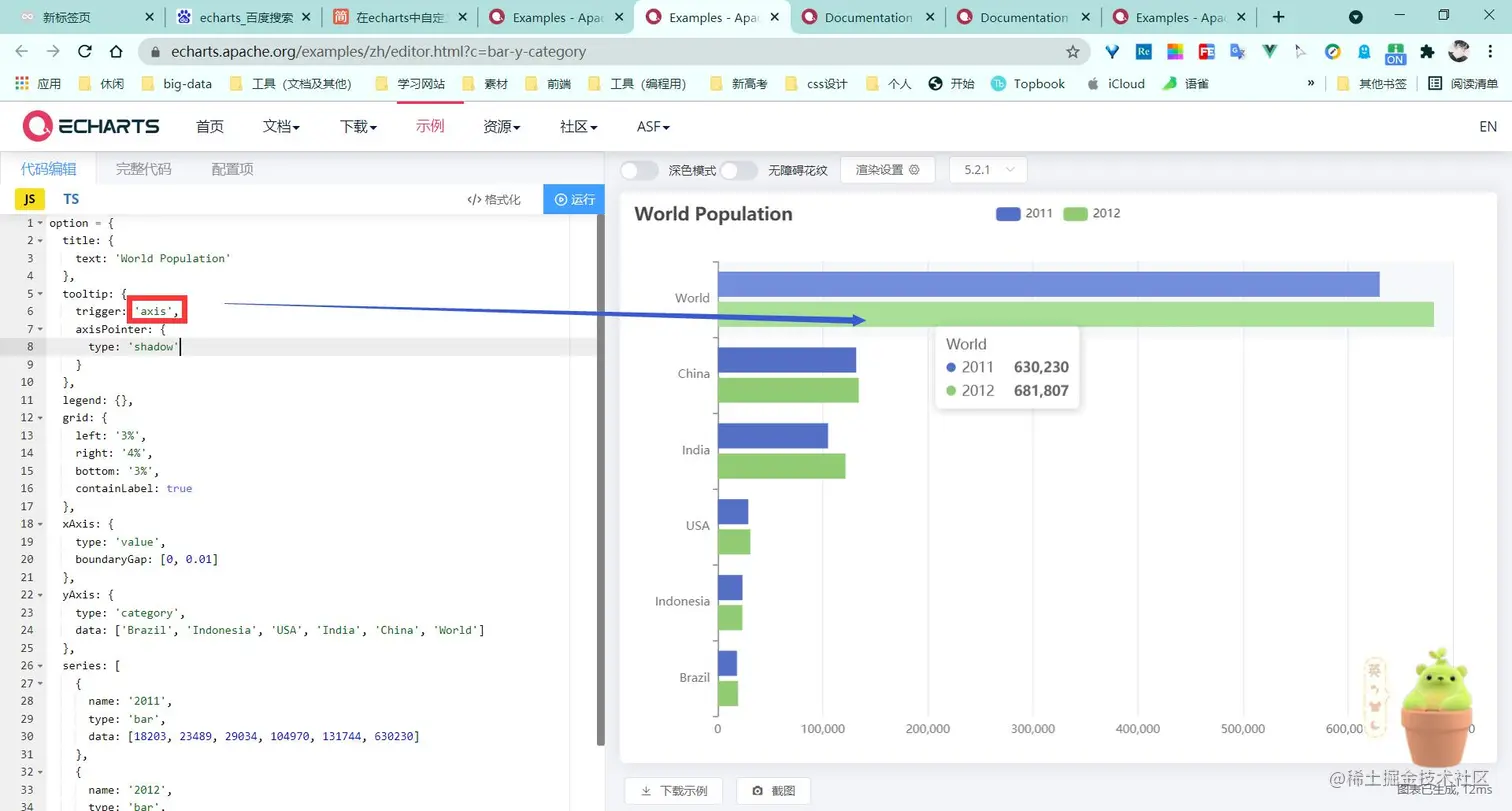
Task: Click the code editor vertical scrollbar
Action: (600, 480)
